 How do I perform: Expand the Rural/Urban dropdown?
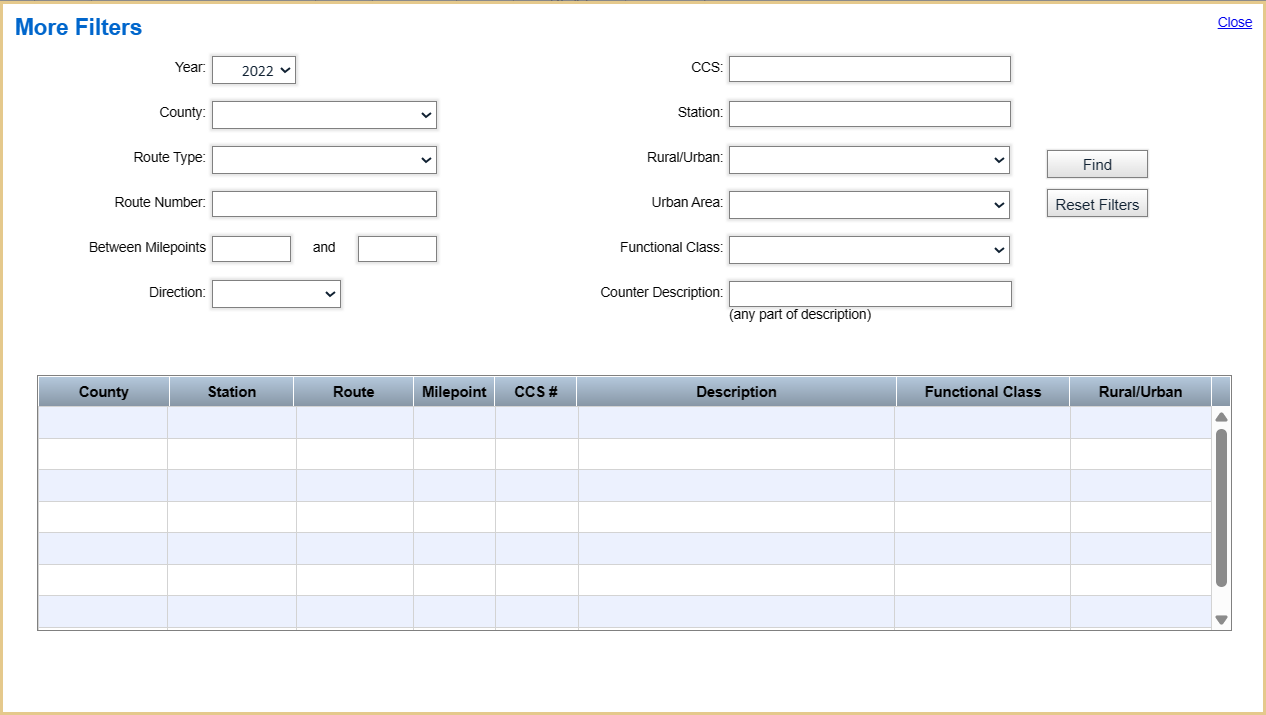click(868, 159)
